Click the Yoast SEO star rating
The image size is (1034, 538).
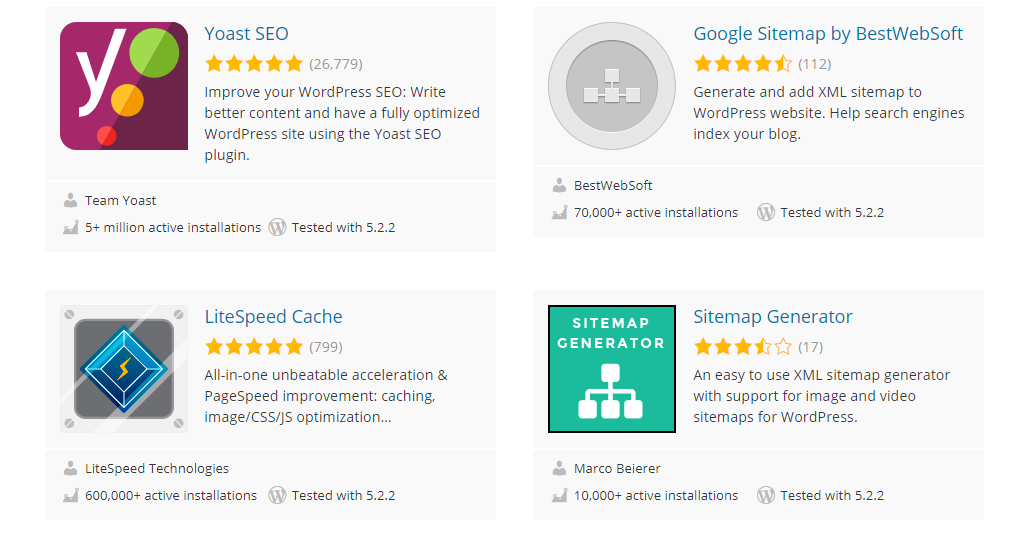(253, 64)
